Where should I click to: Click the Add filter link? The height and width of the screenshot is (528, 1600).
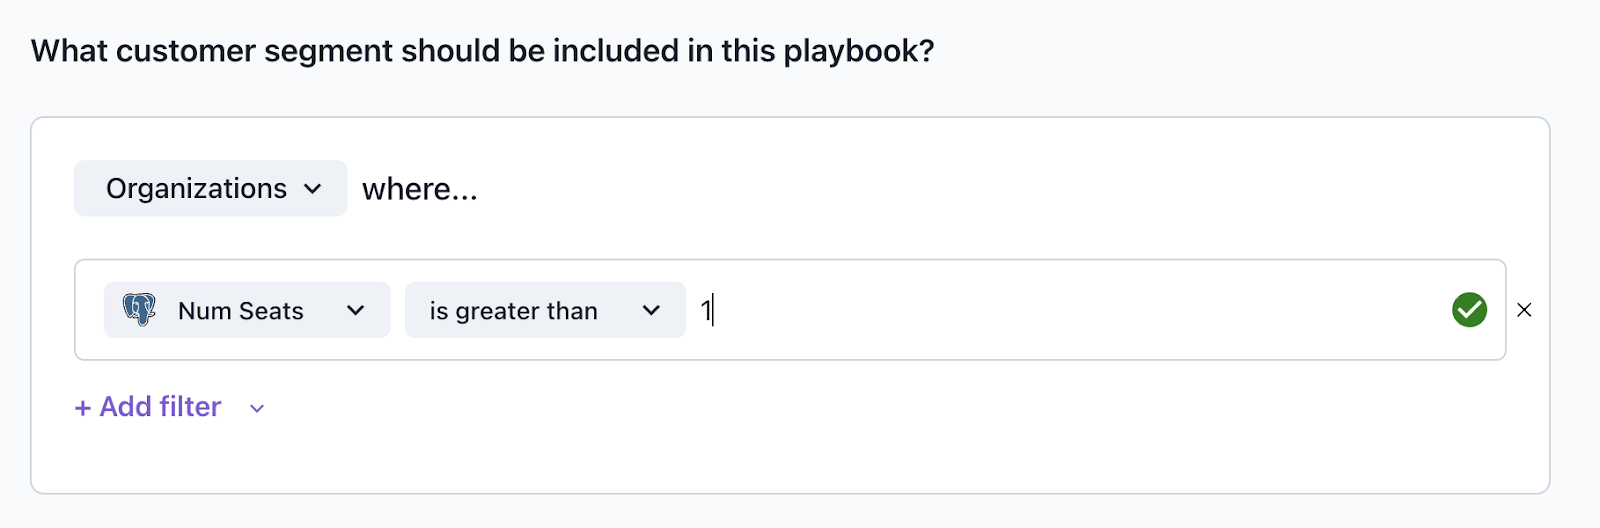click(x=160, y=407)
